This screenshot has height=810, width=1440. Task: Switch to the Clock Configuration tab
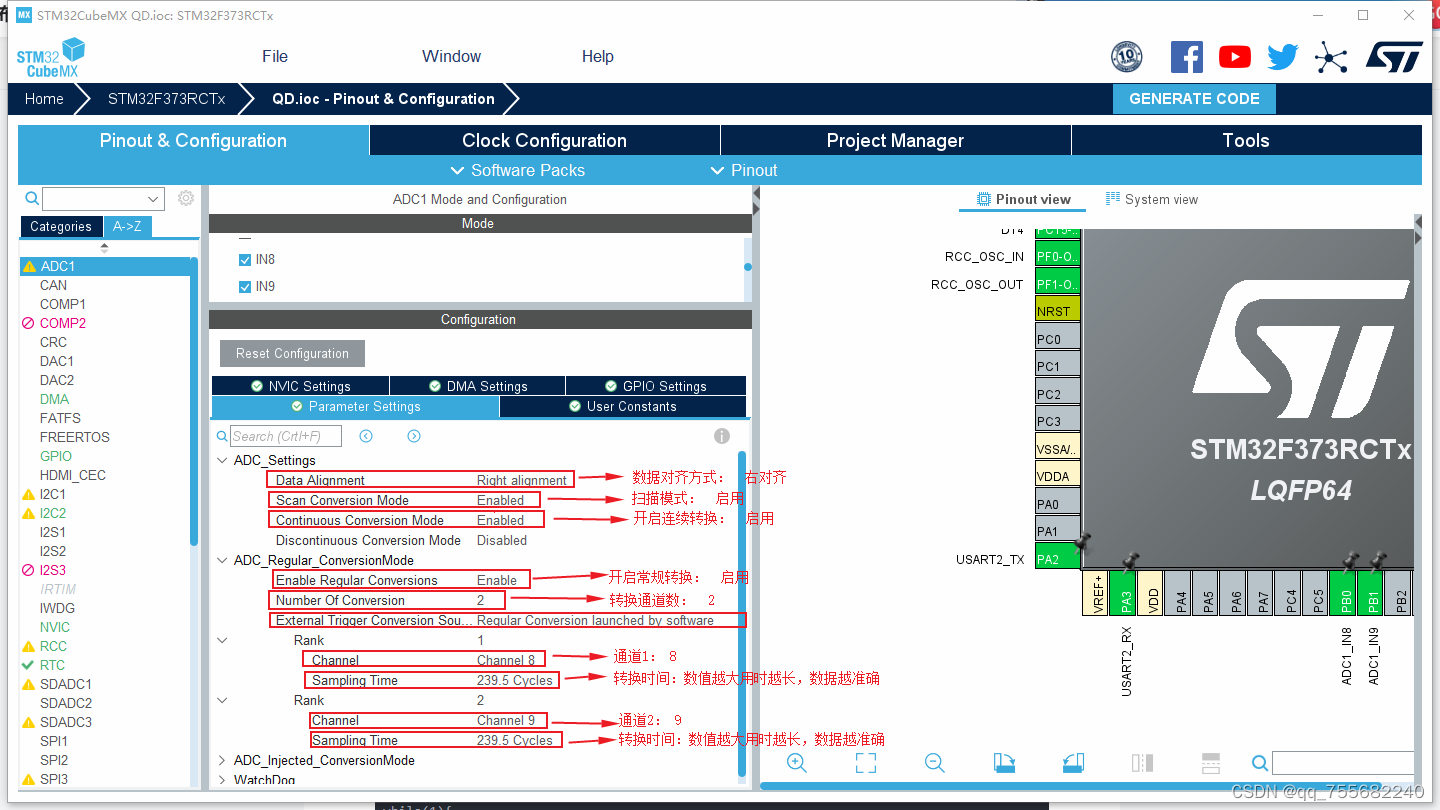point(544,141)
